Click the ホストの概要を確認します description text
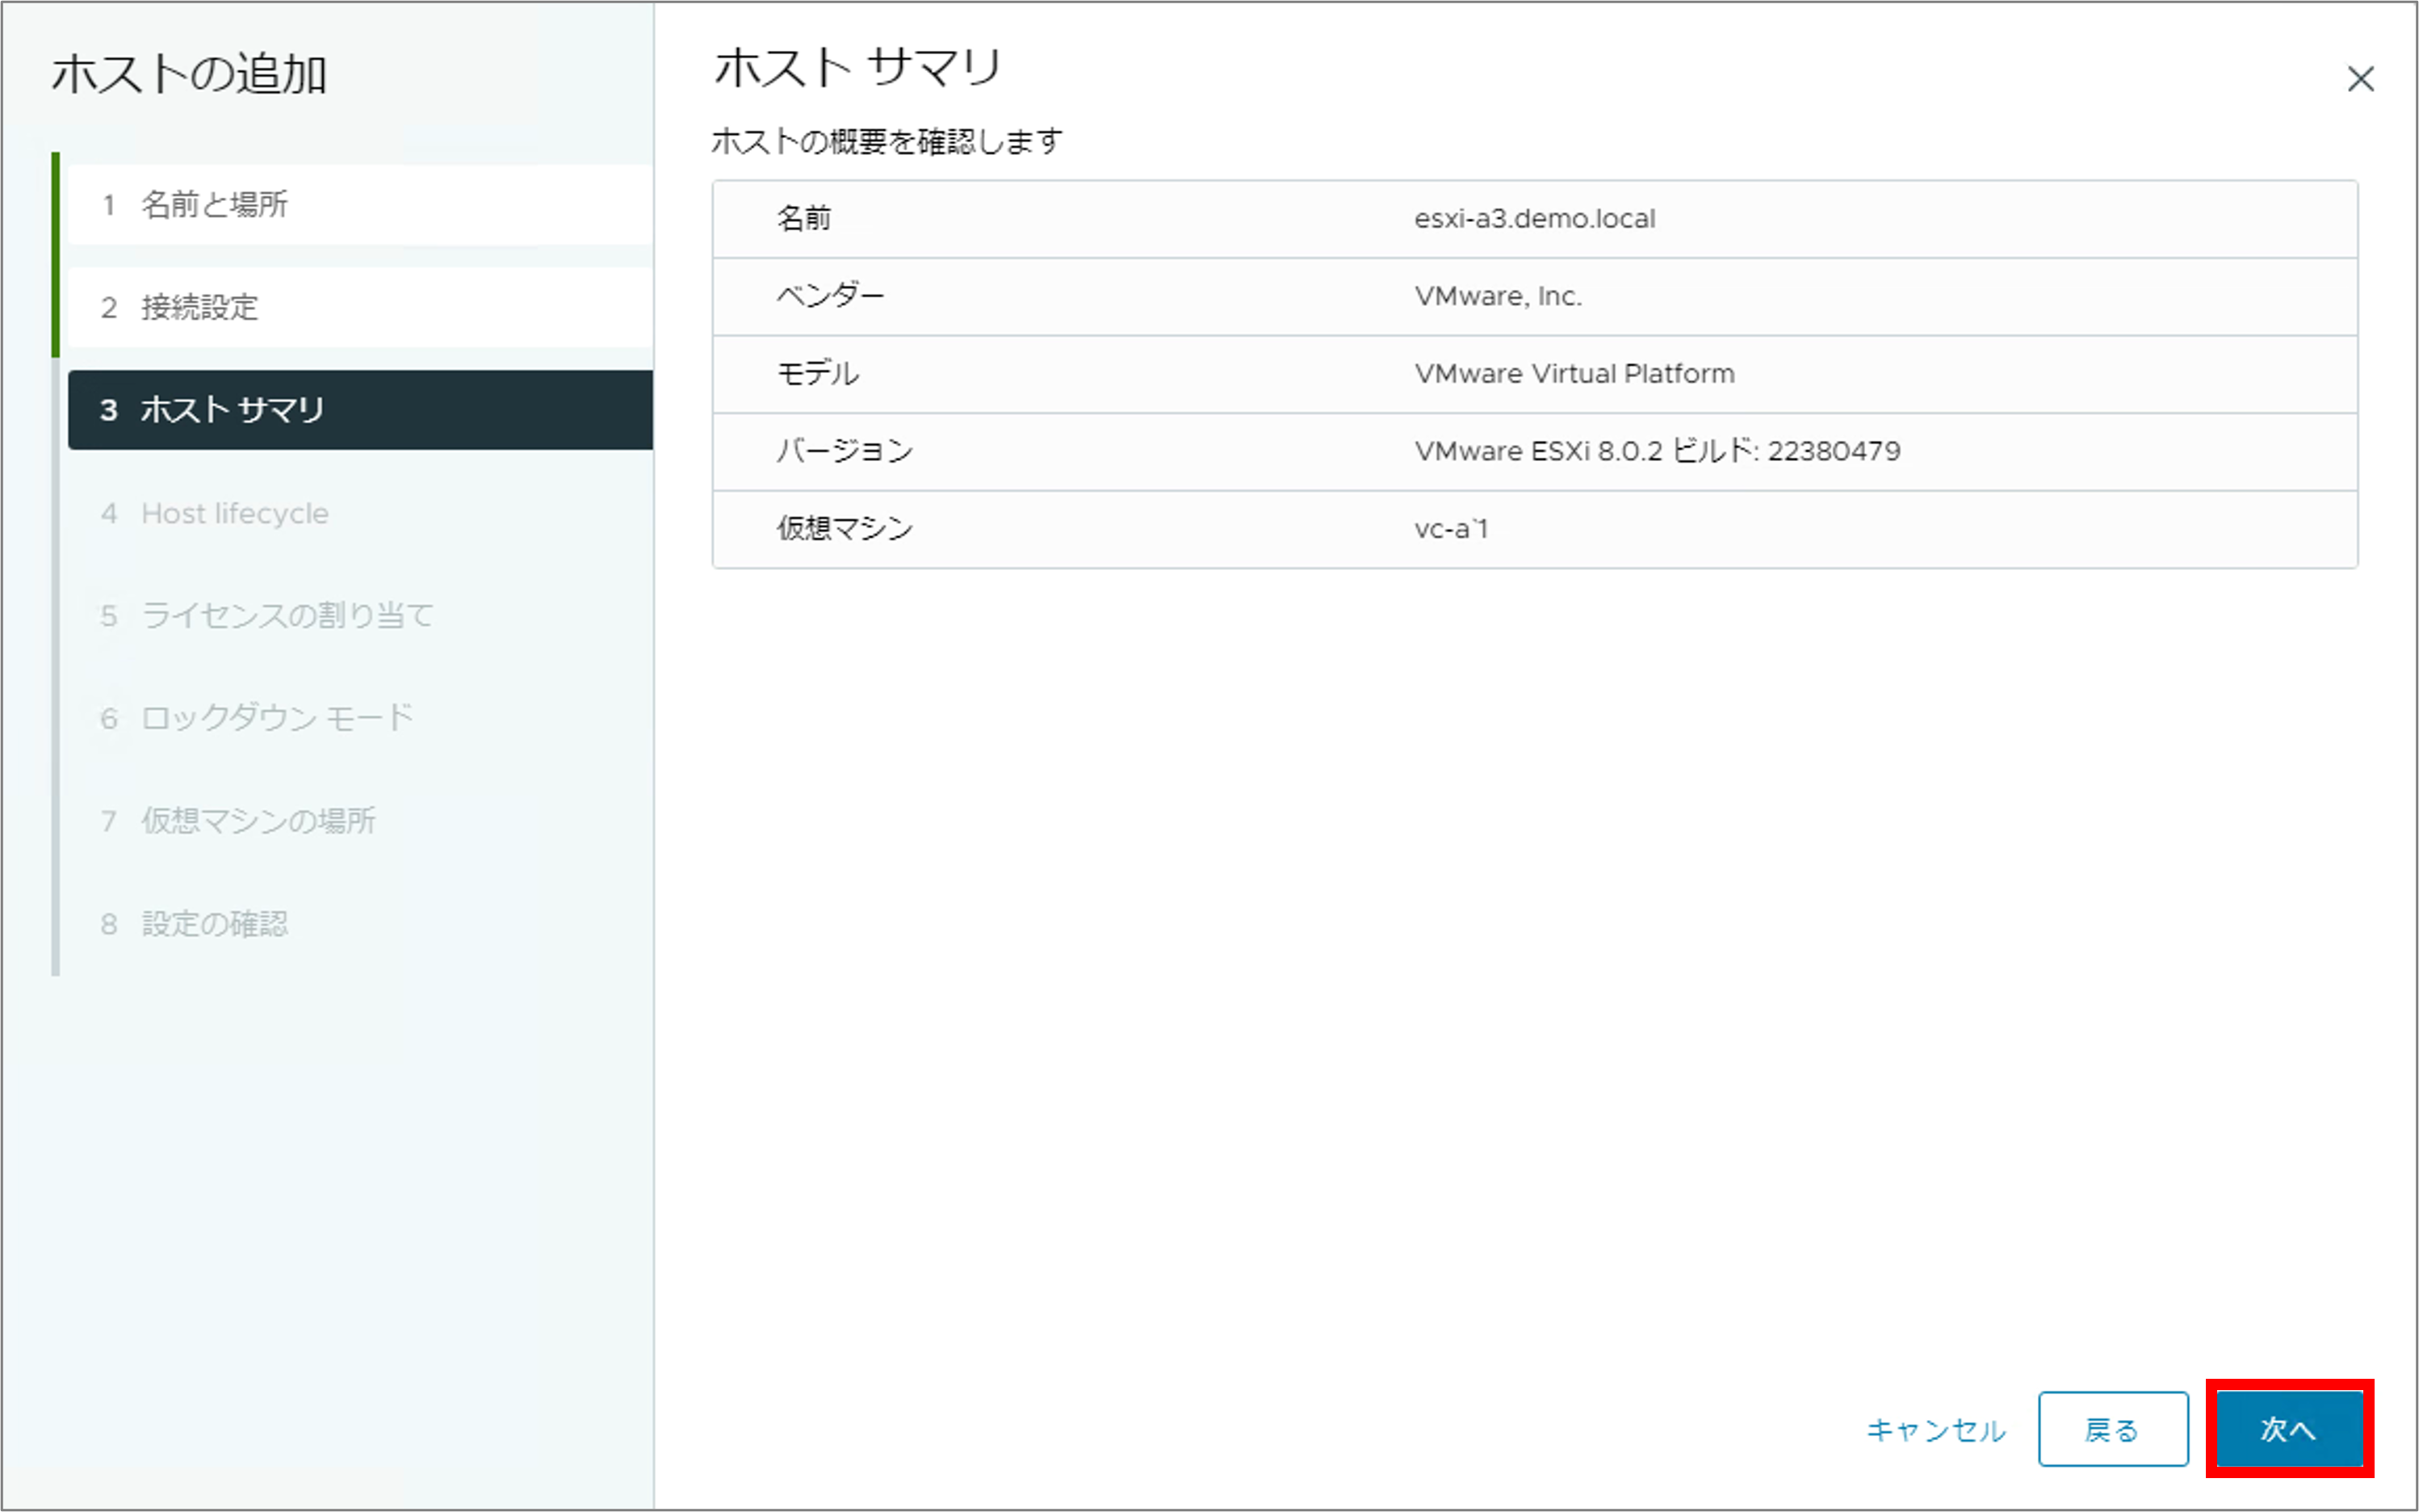 (x=886, y=141)
